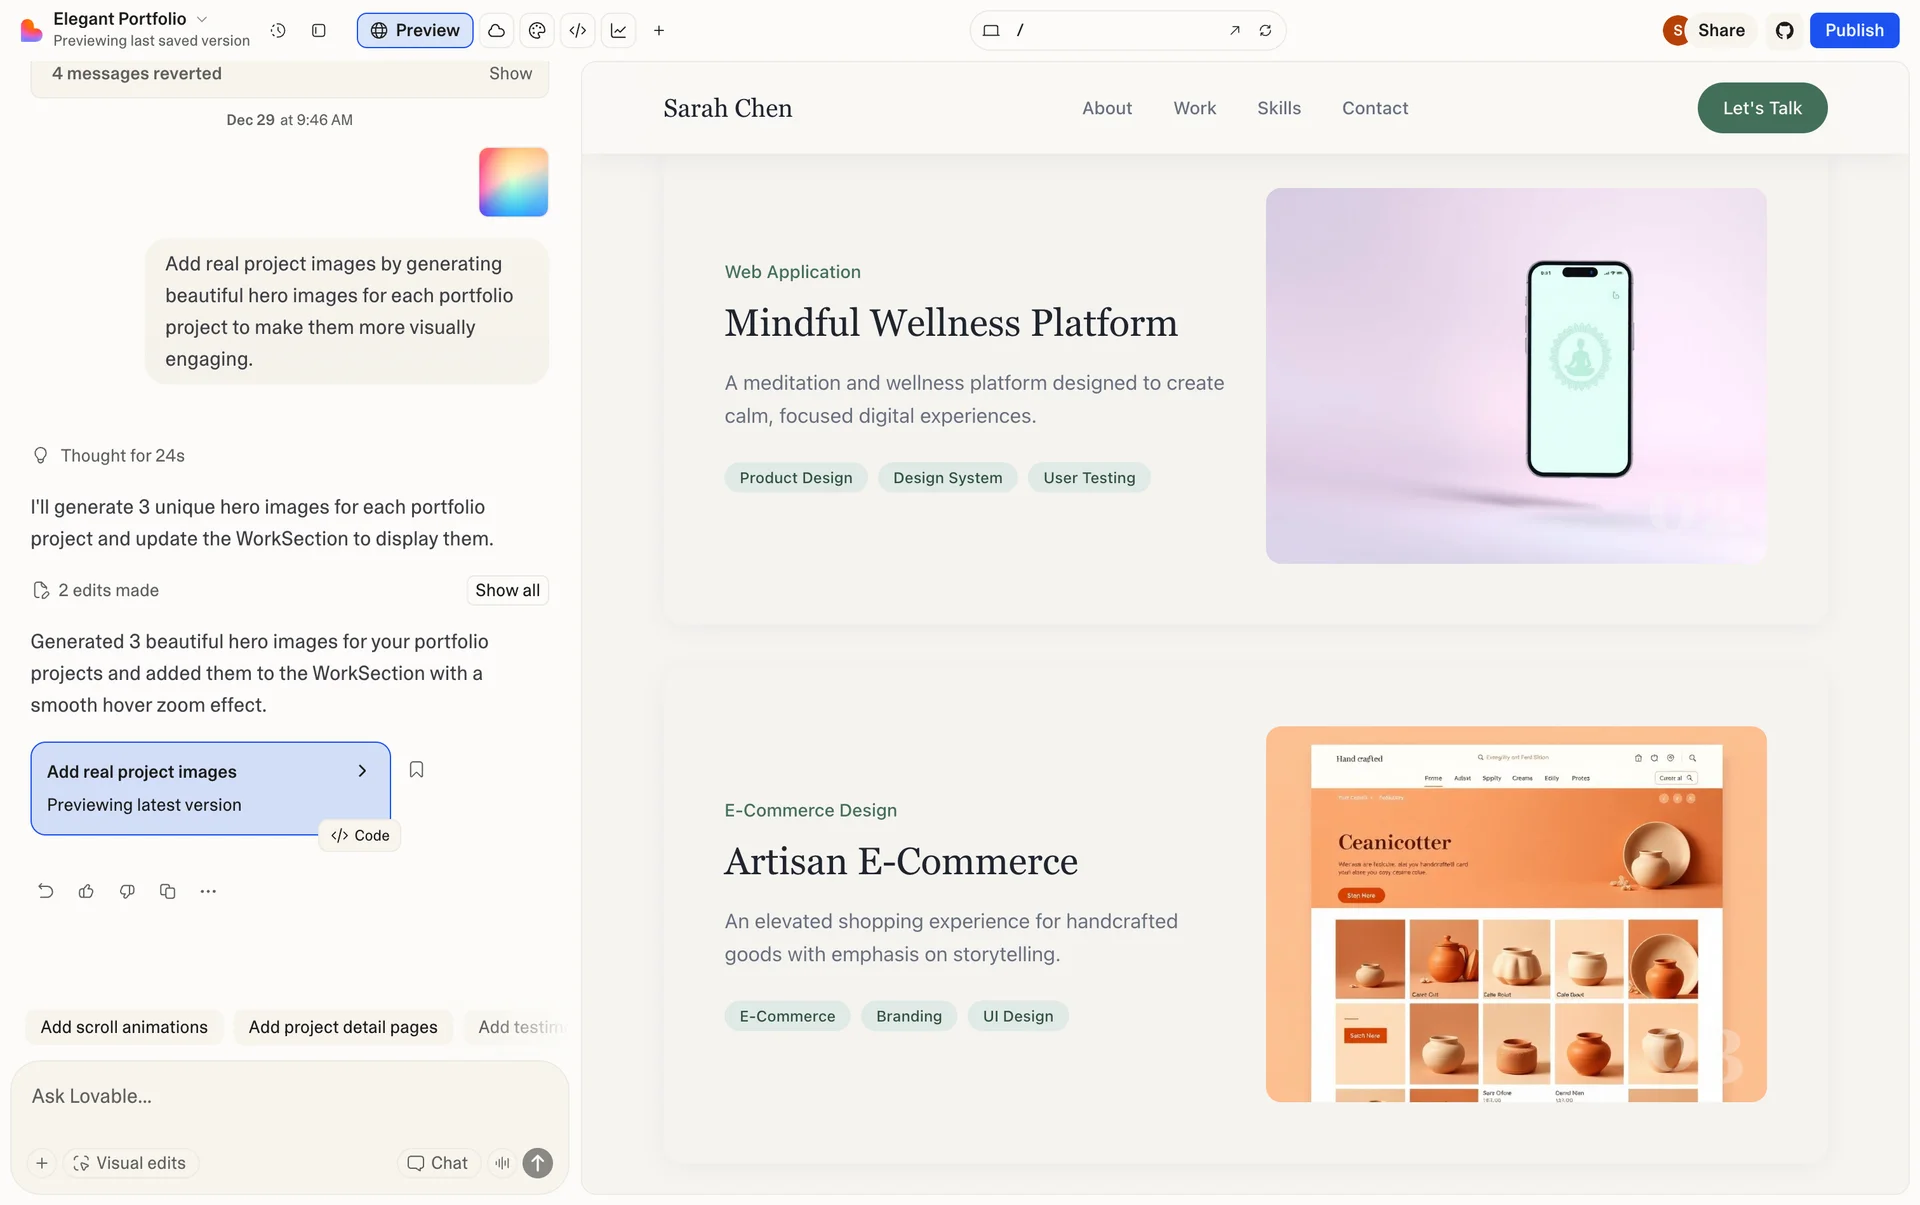Click the thumbs down feedback icon
Screen dimensions: 1920x1205
click(127, 891)
